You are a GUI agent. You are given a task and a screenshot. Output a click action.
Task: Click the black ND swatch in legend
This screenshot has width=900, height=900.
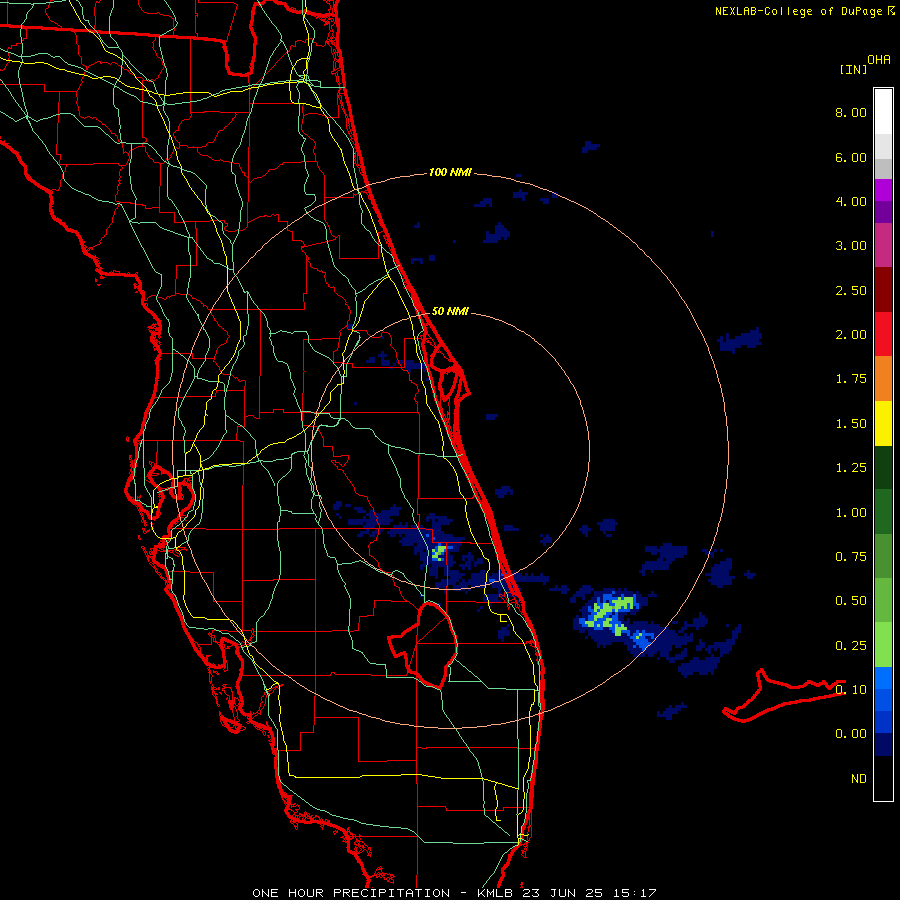[883, 778]
